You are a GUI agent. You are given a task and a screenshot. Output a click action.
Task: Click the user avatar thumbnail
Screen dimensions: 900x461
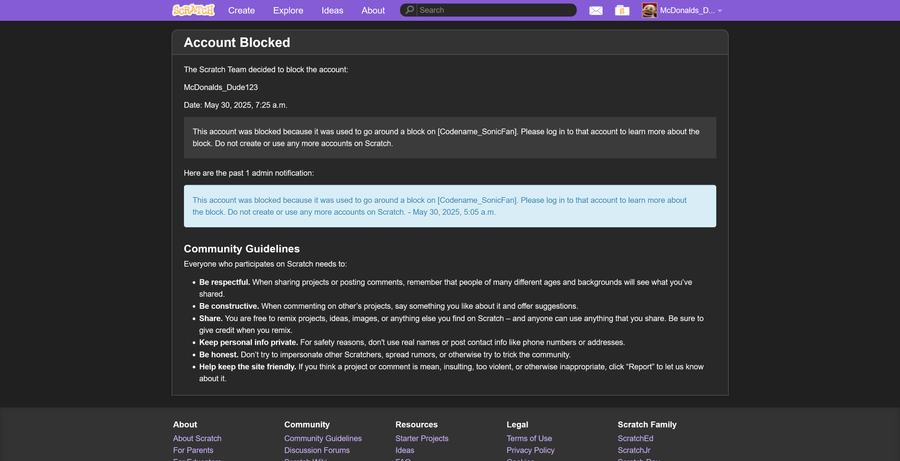coord(649,10)
